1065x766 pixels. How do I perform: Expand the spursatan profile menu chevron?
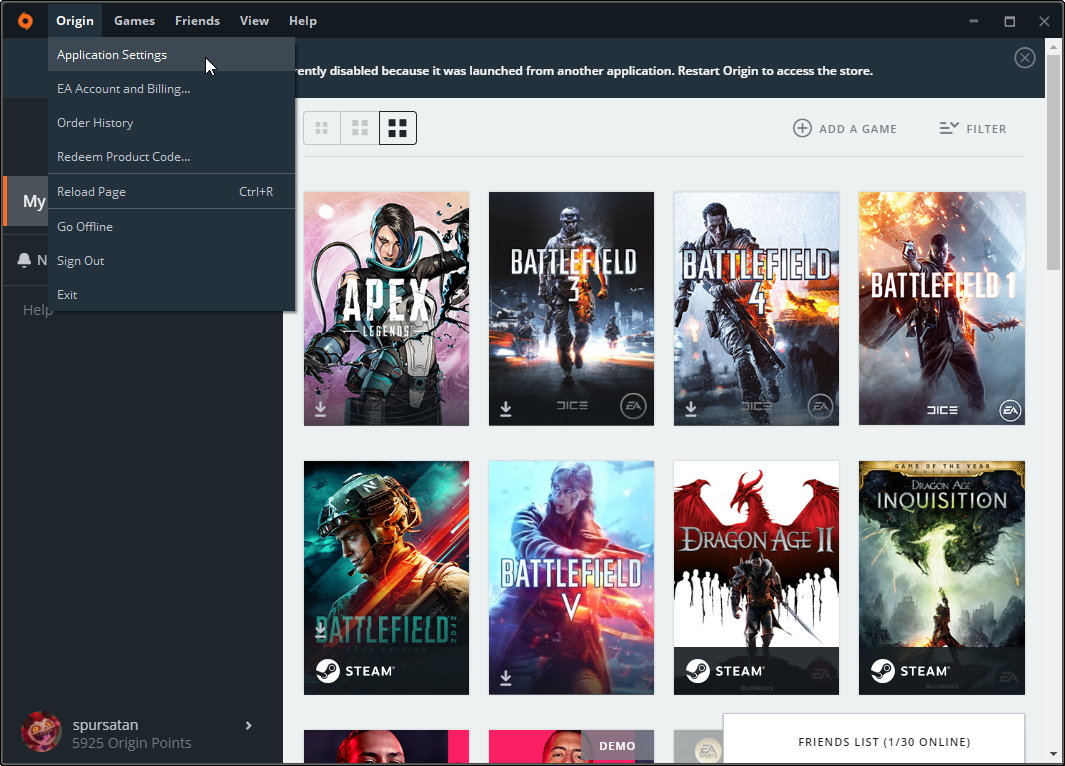coord(249,725)
